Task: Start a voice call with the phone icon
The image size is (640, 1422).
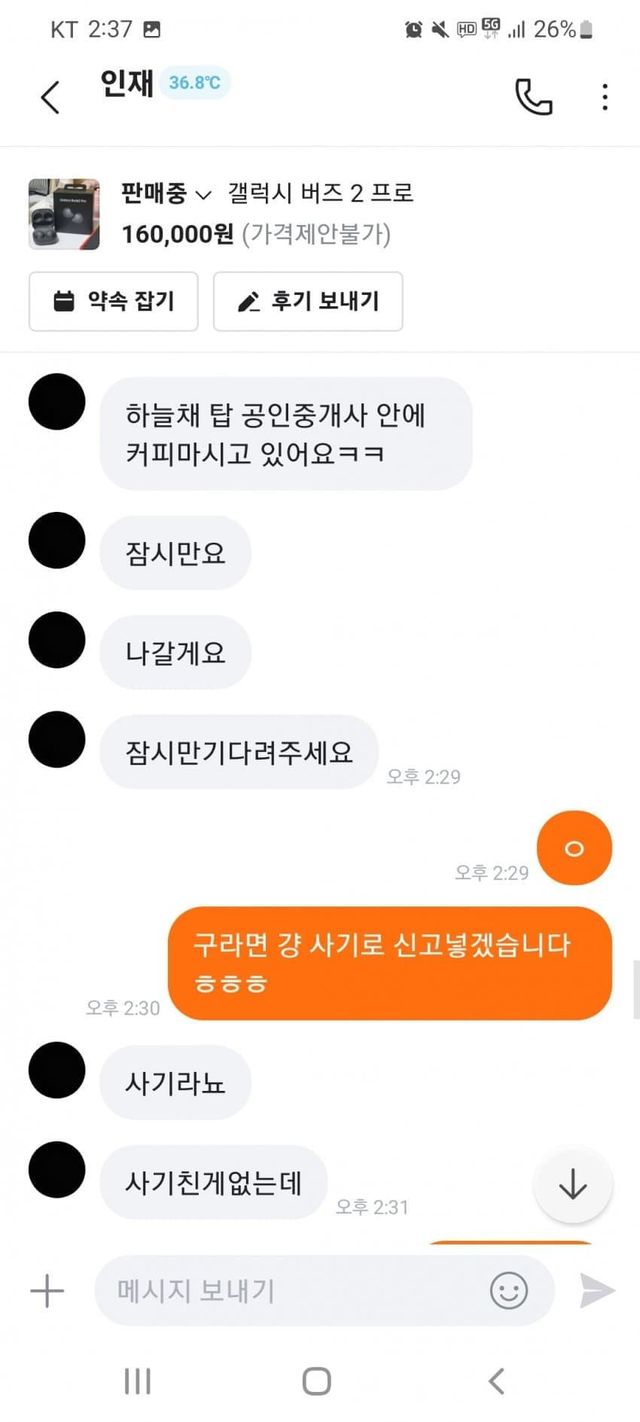Action: [533, 96]
